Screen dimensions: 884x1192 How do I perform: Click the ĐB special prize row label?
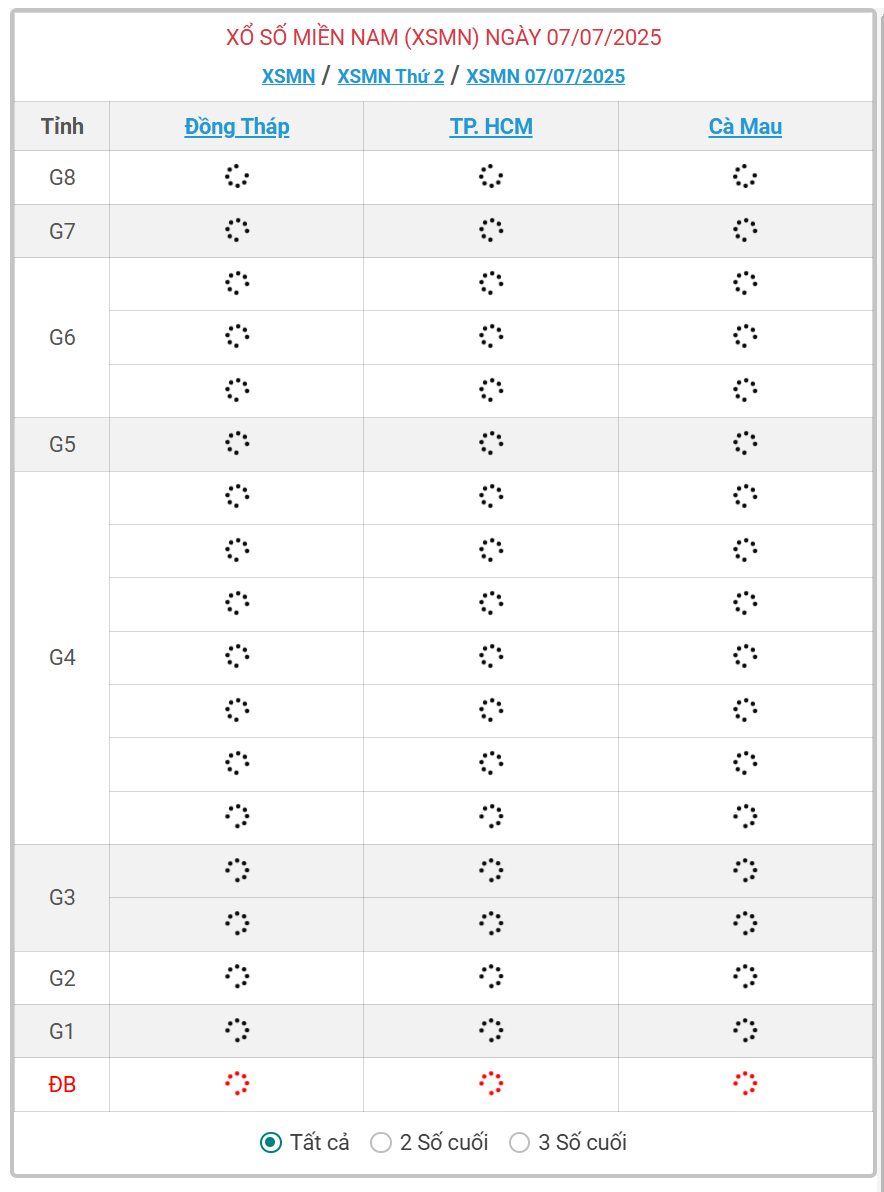coord(62,1083)
